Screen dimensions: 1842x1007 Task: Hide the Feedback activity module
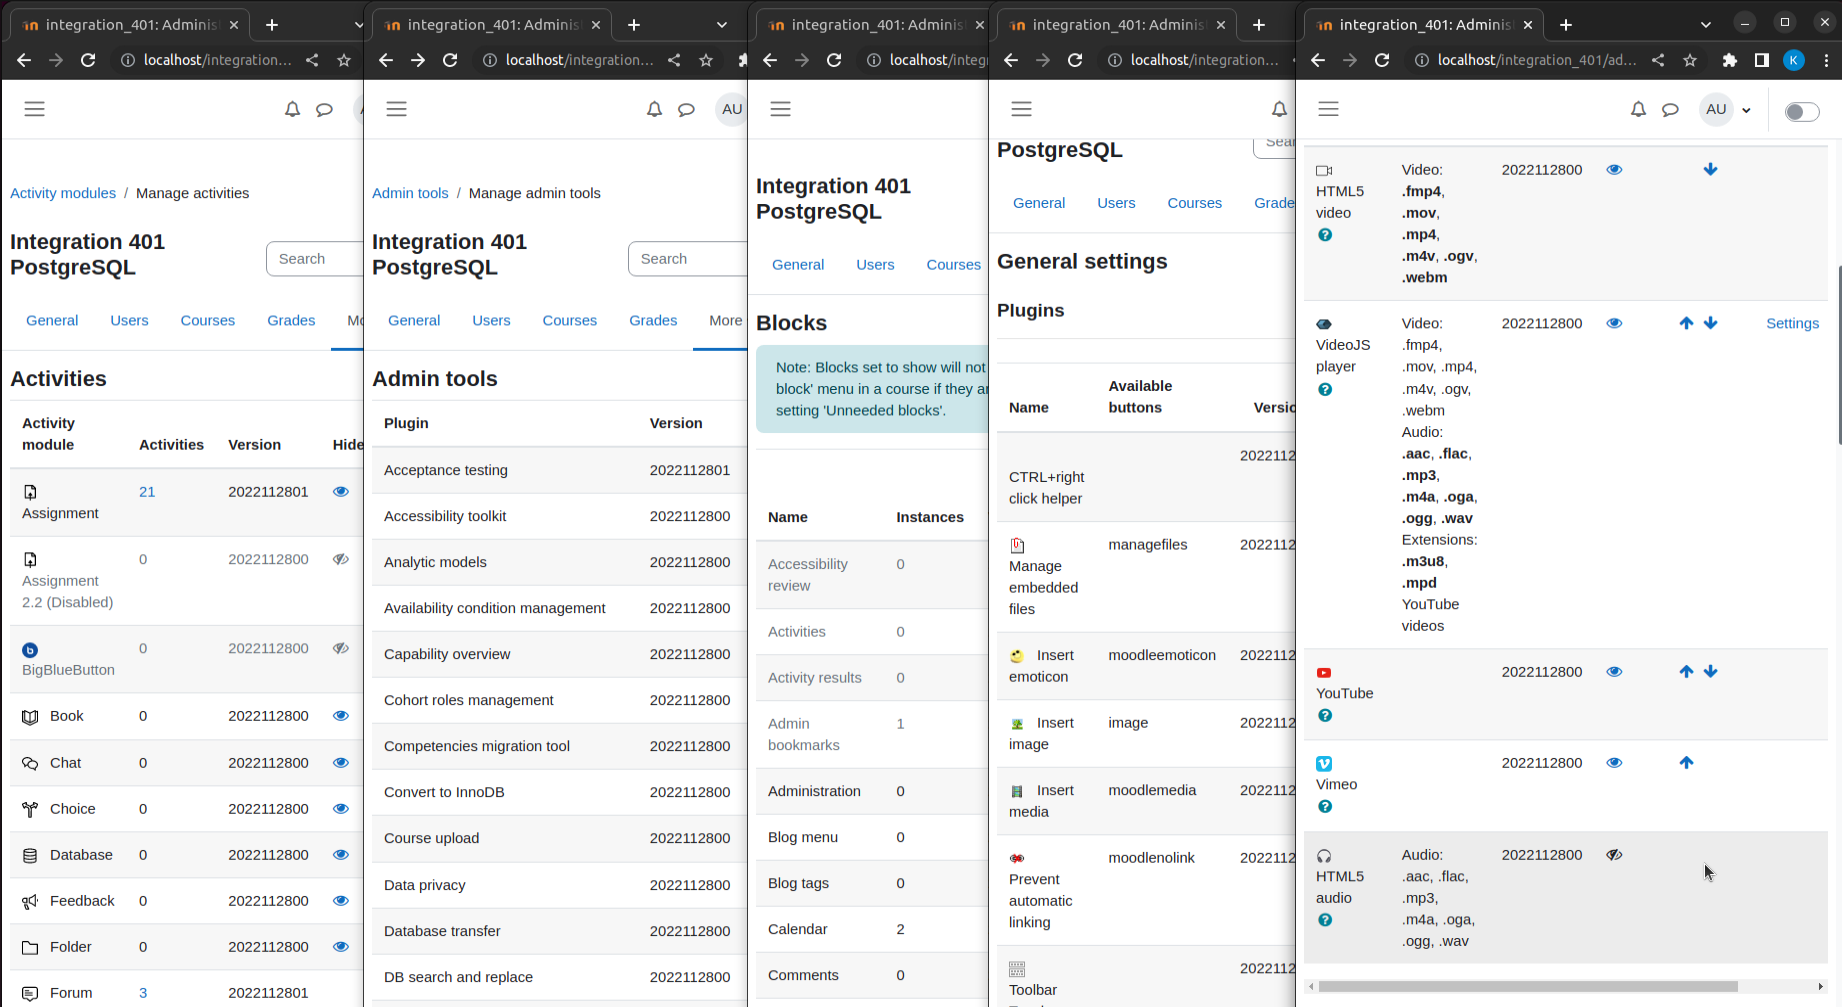(x=341, y=900)
